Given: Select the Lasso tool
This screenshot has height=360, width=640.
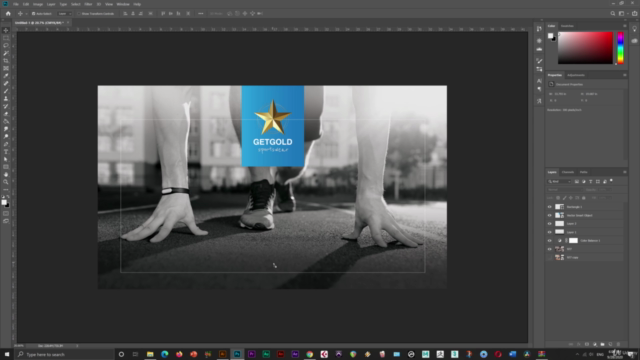Looking at the screenshot, I should pyautogui.click(x=6, y=45).
